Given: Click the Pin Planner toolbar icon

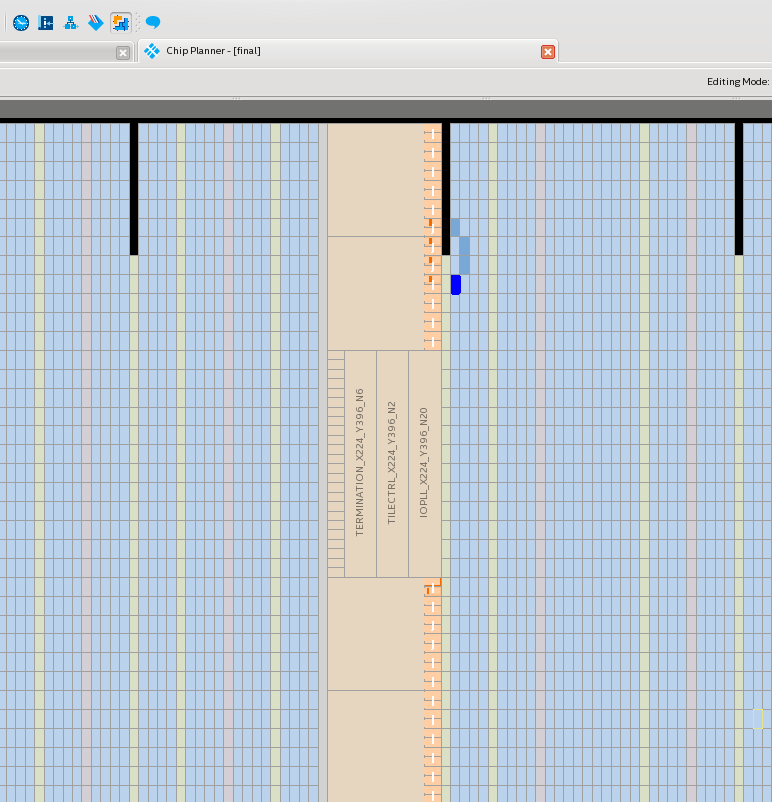Looking at the screenshot, I should click(x=46, y=22).
